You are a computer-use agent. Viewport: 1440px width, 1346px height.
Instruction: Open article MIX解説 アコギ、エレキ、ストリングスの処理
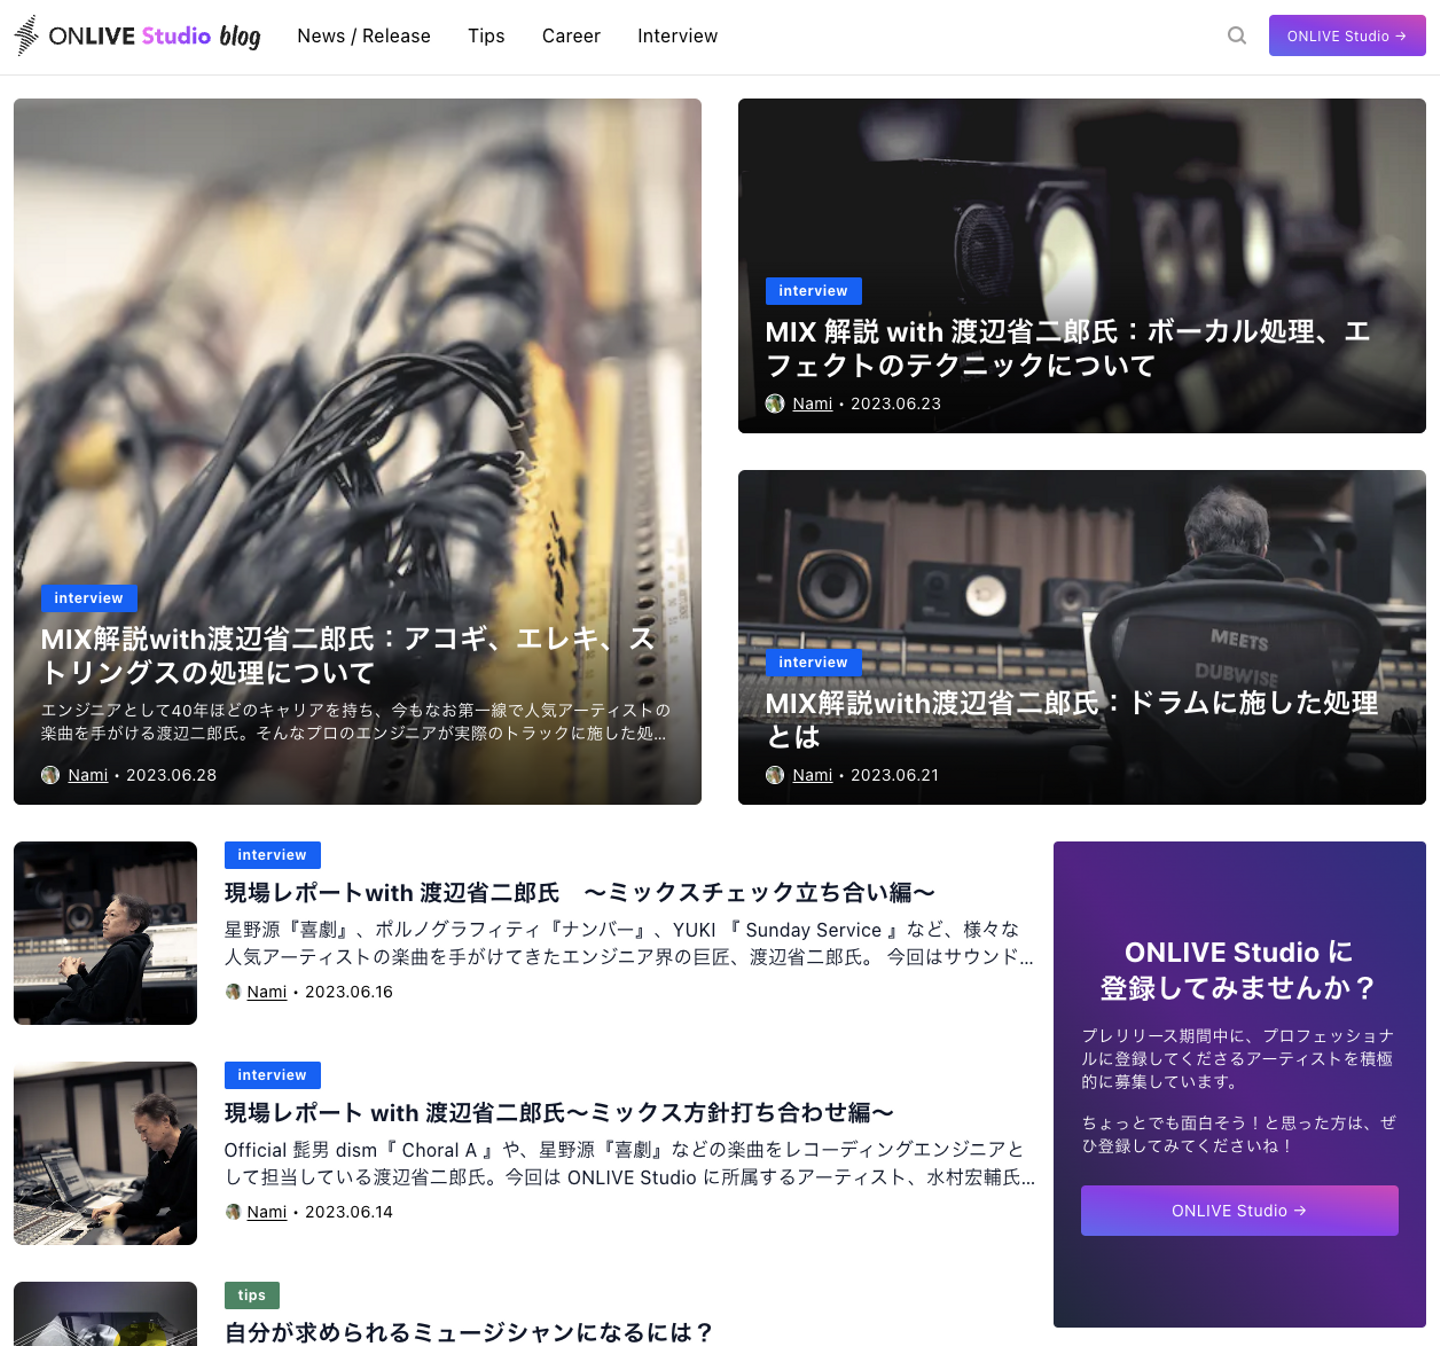348,655
